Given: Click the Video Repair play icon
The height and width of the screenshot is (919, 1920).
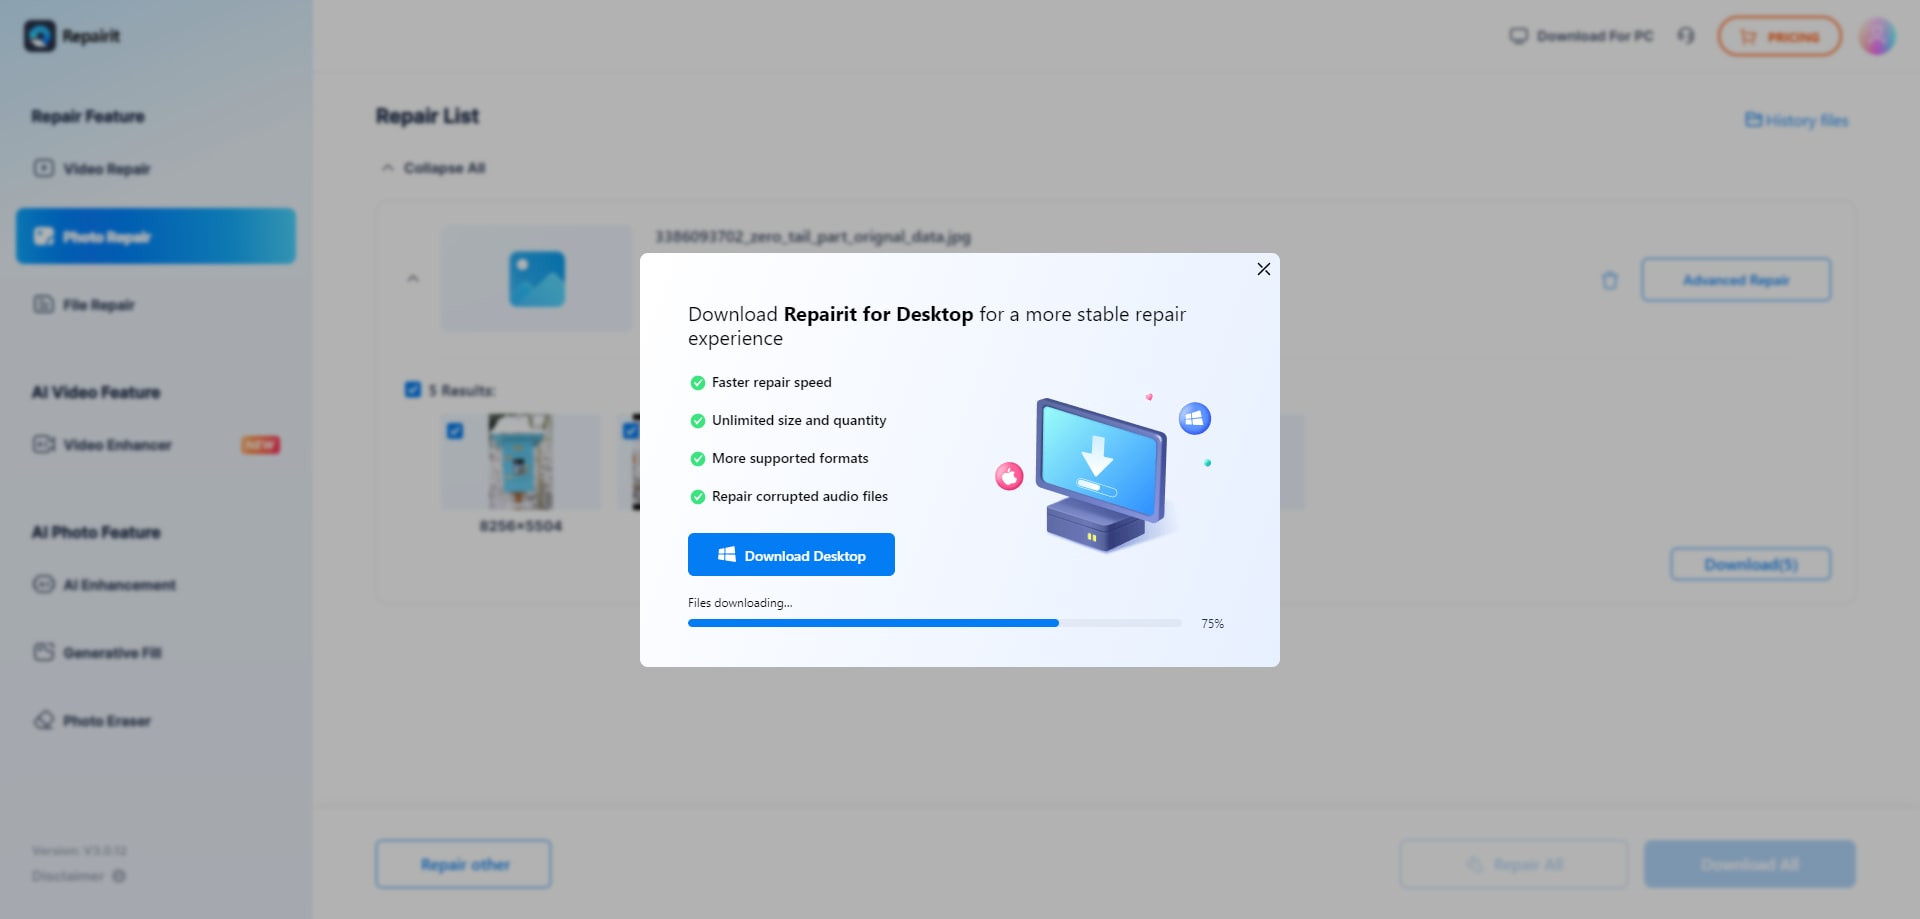Looking at the screenshot, I should click(43, 168).
